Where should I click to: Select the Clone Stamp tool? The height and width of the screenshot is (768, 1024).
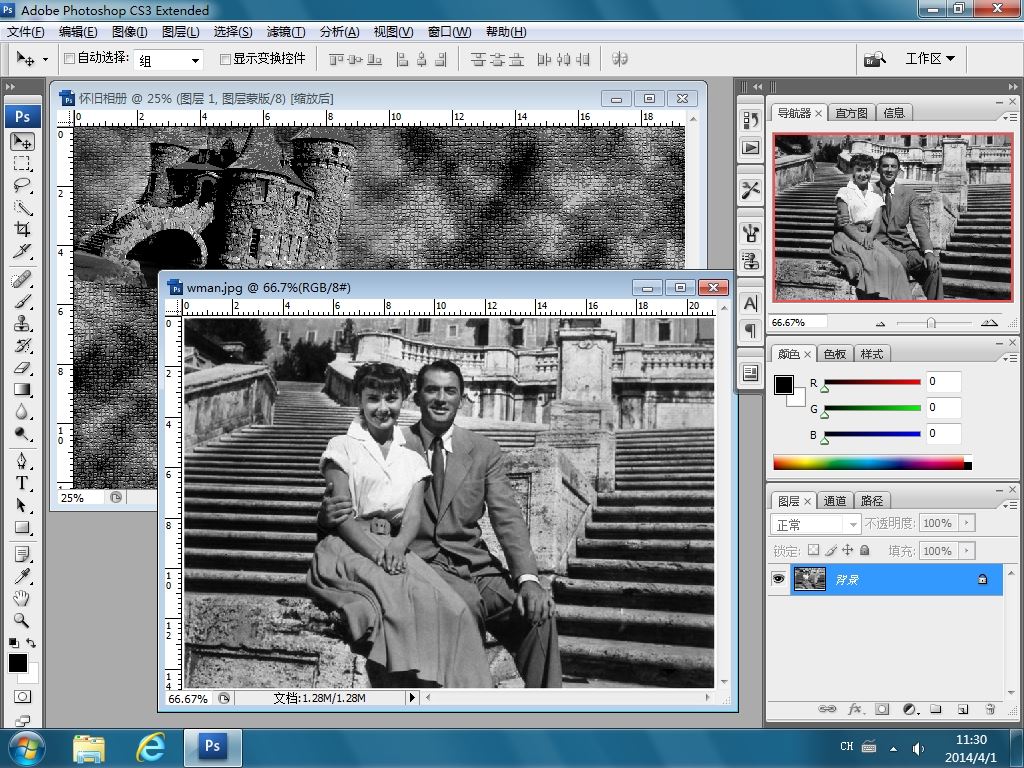click(x=22, y=324)
